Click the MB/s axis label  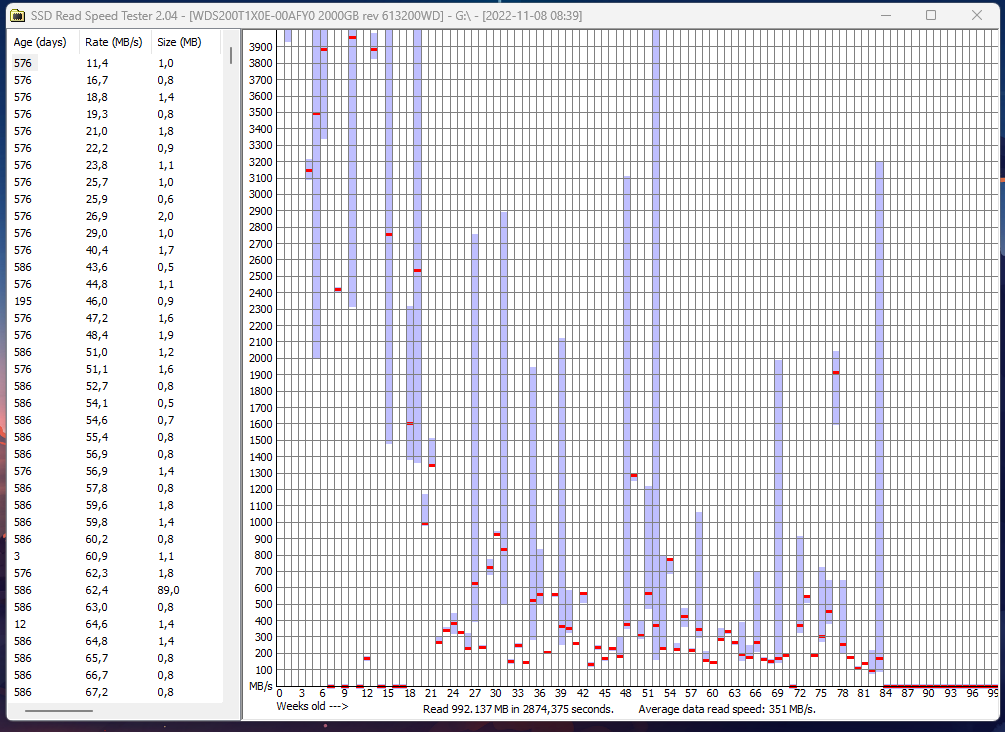pyautogui.click(x=260, y=686)
